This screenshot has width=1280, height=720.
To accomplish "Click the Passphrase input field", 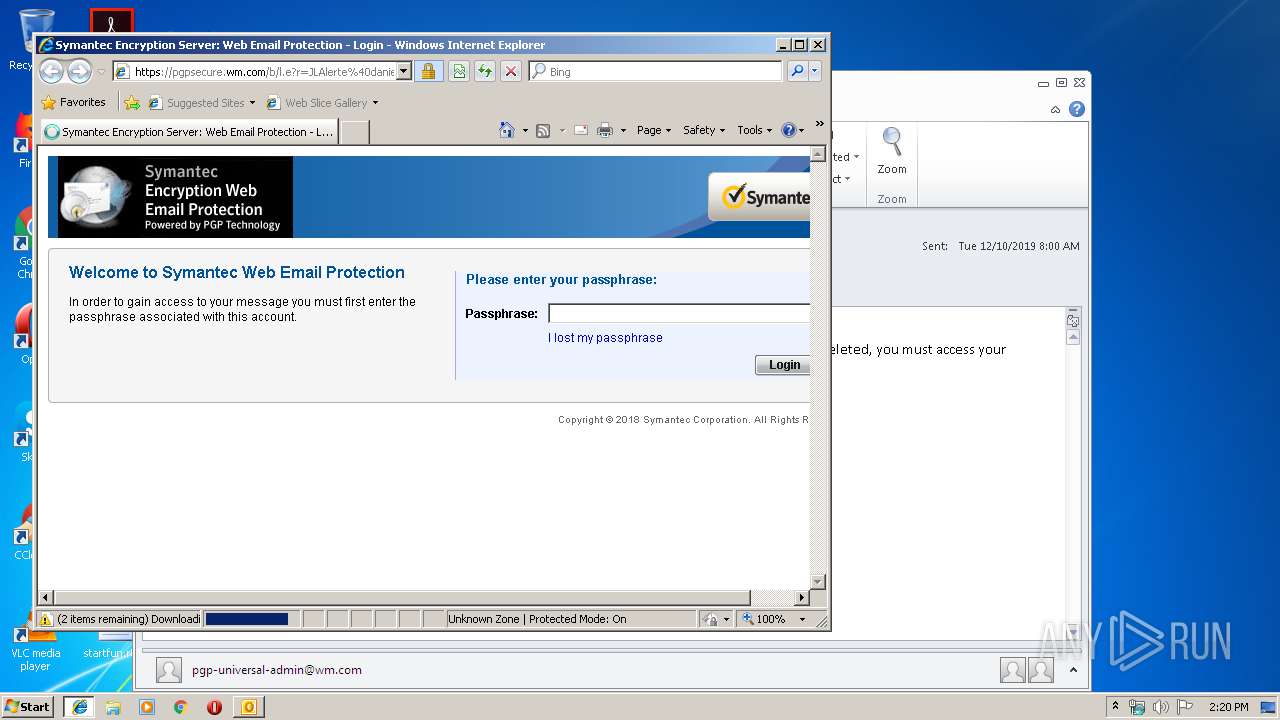I will (x=679, y=313).
